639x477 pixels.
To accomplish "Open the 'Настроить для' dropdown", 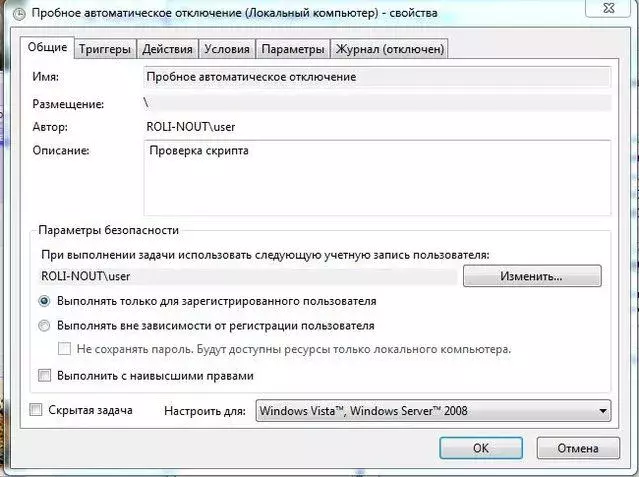I will tap(433, 411).
